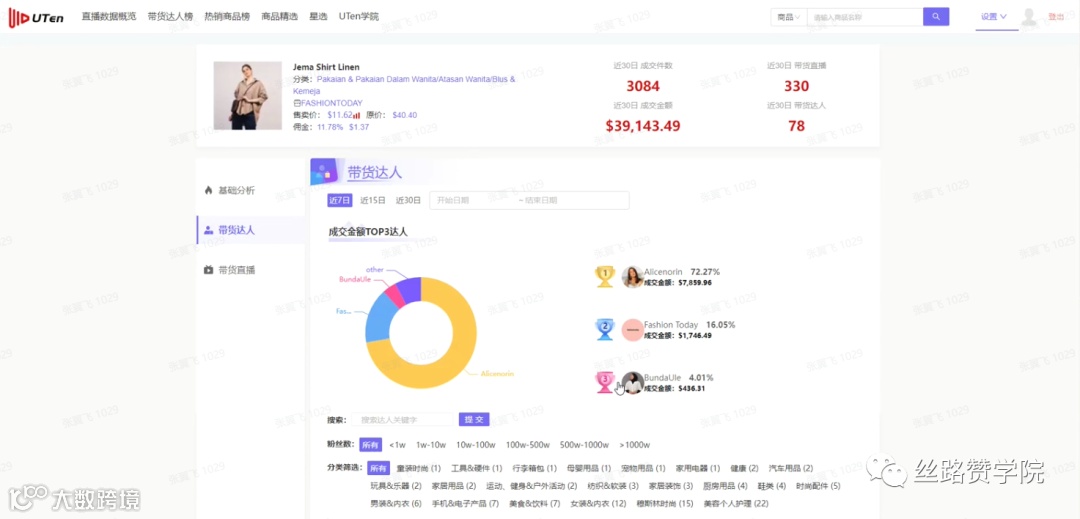Filter by 女装&内衣 (12) category
Viewport: 1080px width, 519px height.
pyautogui.click(x=598, y=504)
